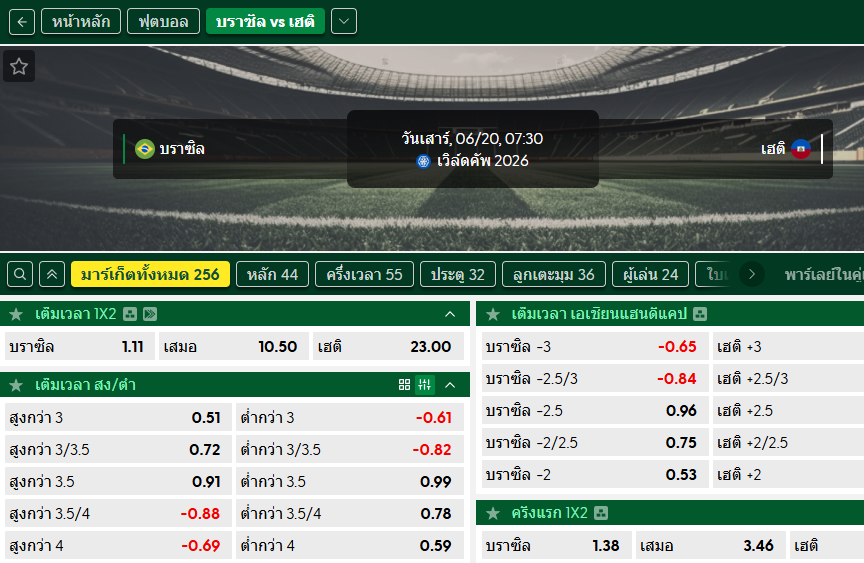Click เวิลด์คัพ 2026 league name
864x563 pixels.
point(483,161)
